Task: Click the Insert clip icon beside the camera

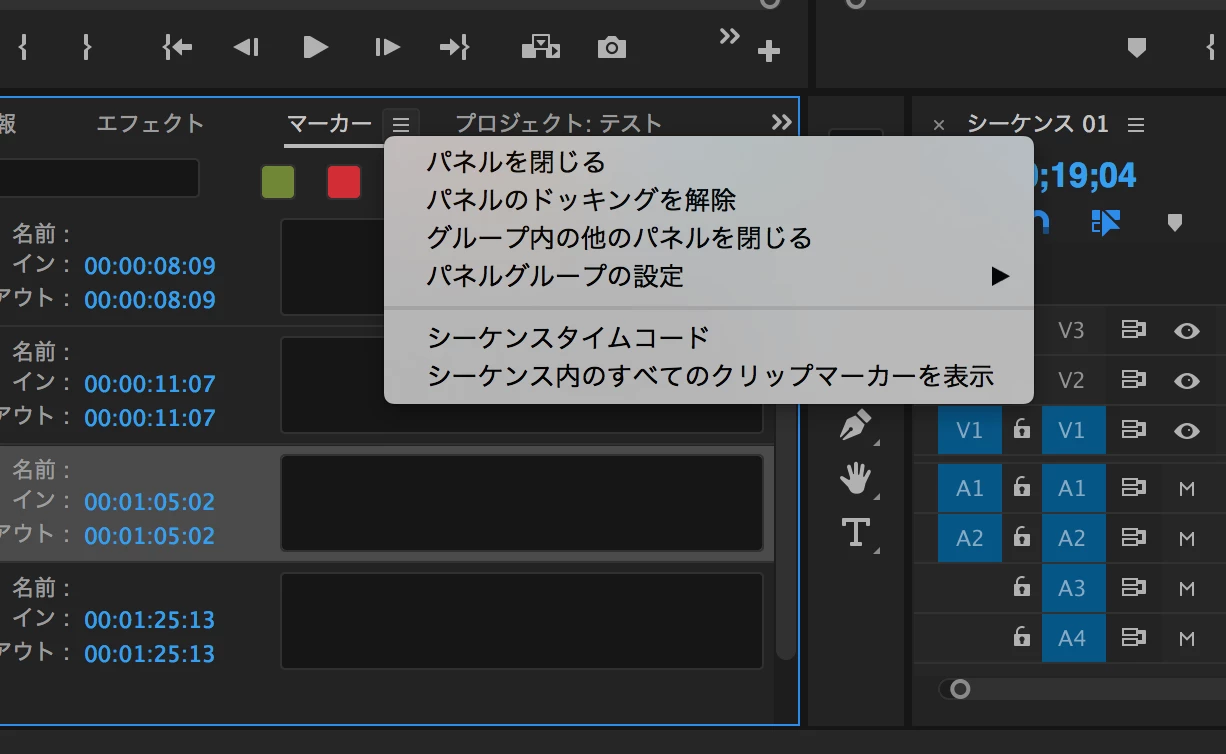Action: 541,47
